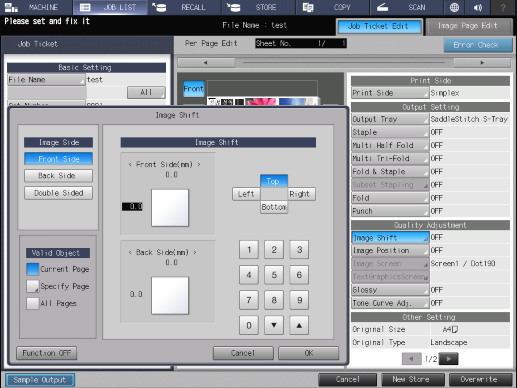Click keypad digit 7
Image resolution: width=517 pixels, height=388 pixels.
coord(249,300)
